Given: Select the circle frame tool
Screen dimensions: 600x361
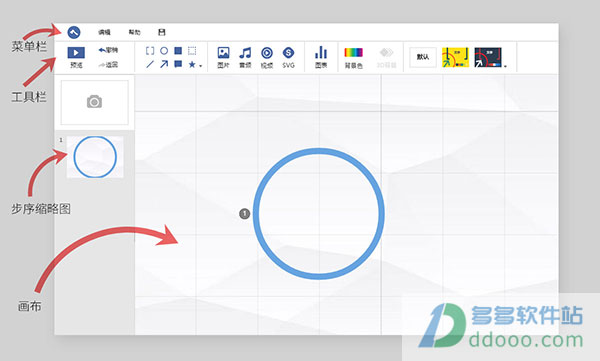Looking at the screenshot, I should (x=164, y=51).
